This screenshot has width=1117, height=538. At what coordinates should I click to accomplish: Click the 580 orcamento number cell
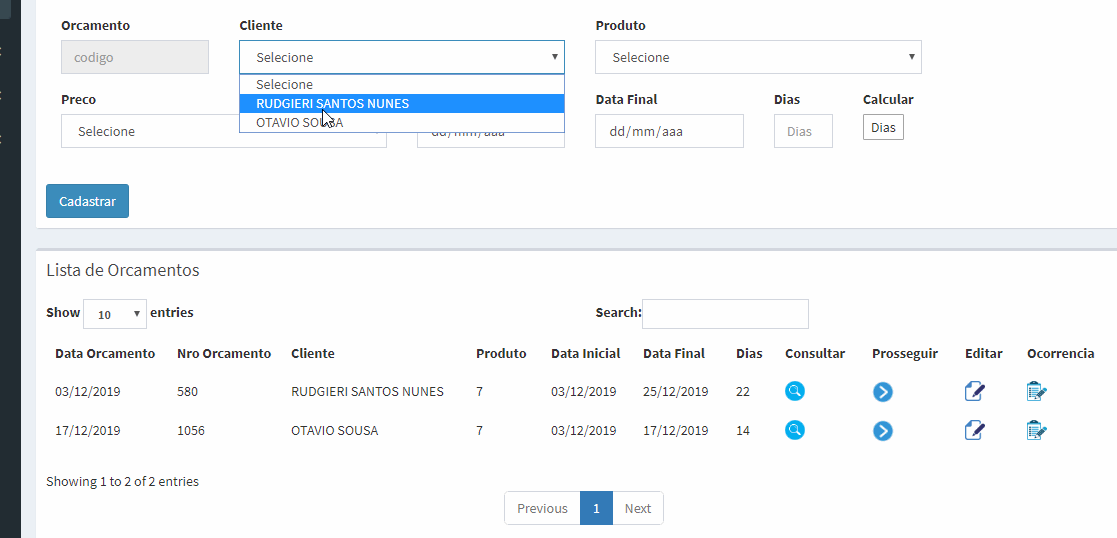pyautogui.click(x=187, y=391)
